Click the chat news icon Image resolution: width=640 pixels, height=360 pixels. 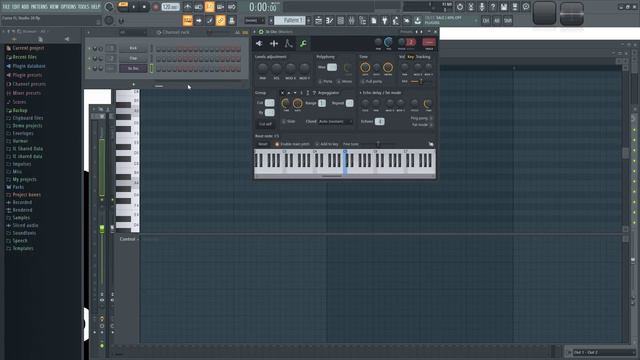(526, 7)
